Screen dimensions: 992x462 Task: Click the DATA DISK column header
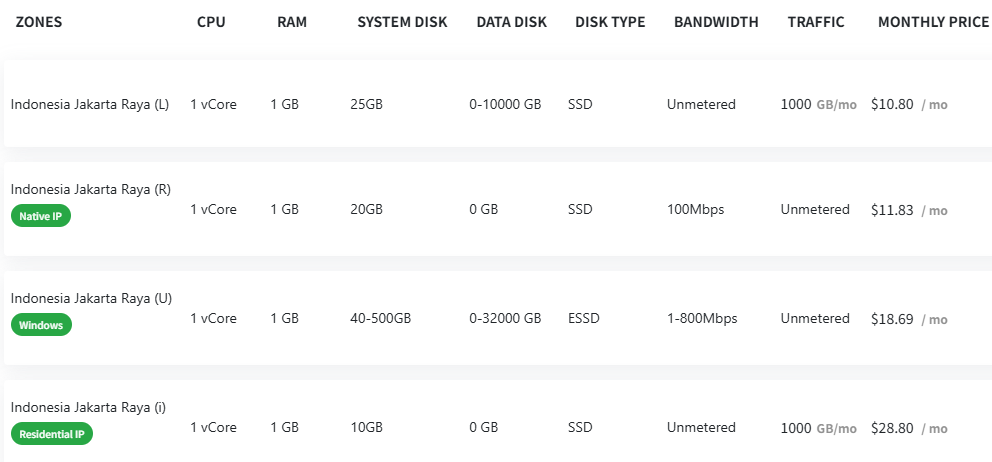click(x=511, y=22)
